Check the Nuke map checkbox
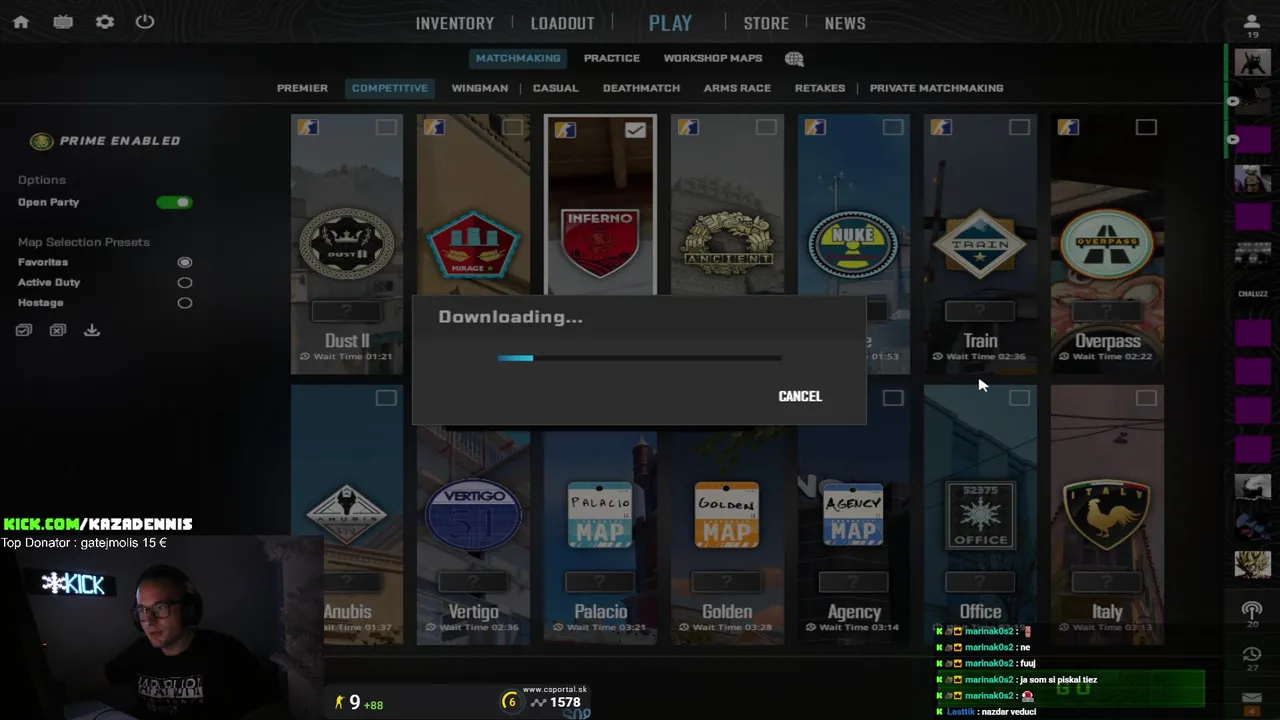This screenshot has height=720, width=1280. click(x=893, y=127)
